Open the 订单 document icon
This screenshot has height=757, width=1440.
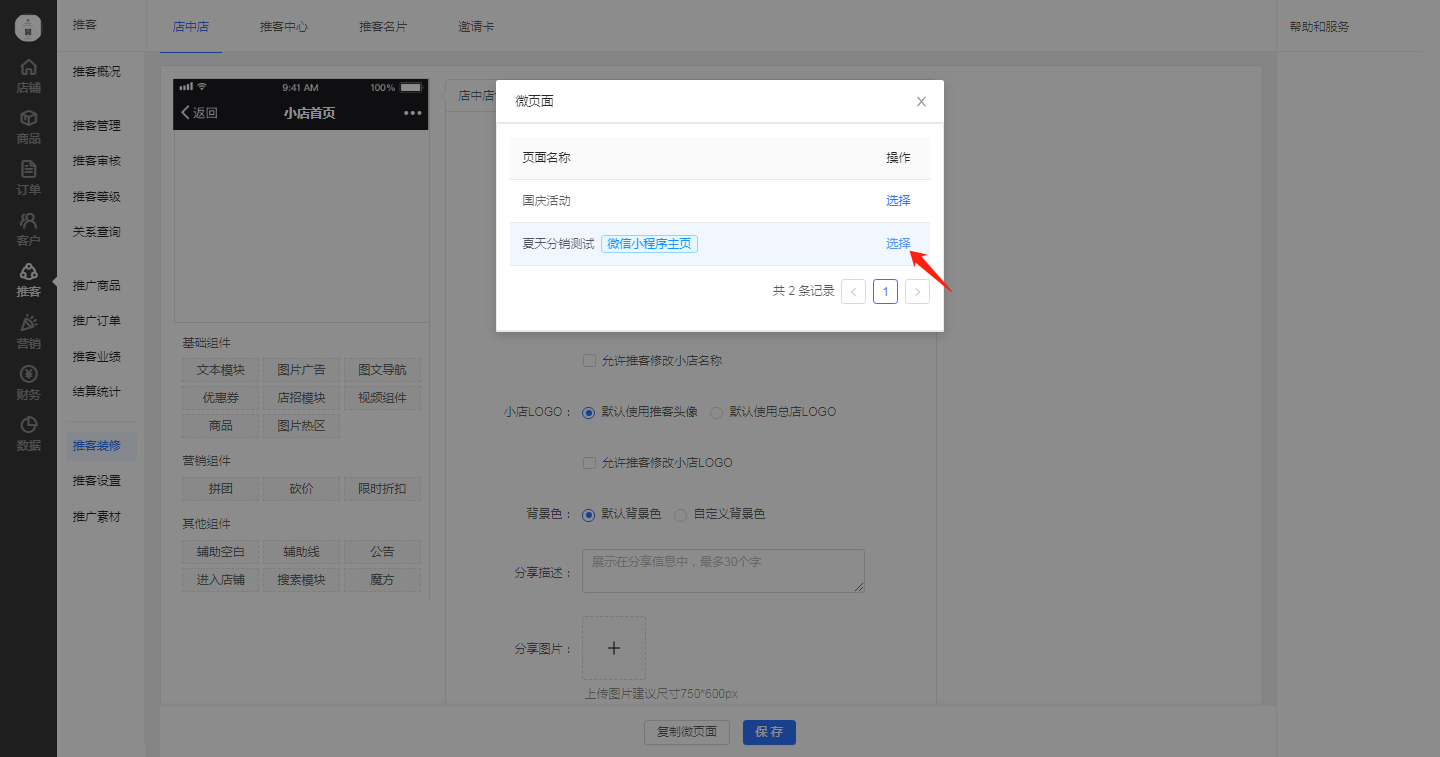pyautogui.click(x=28, y=170)
